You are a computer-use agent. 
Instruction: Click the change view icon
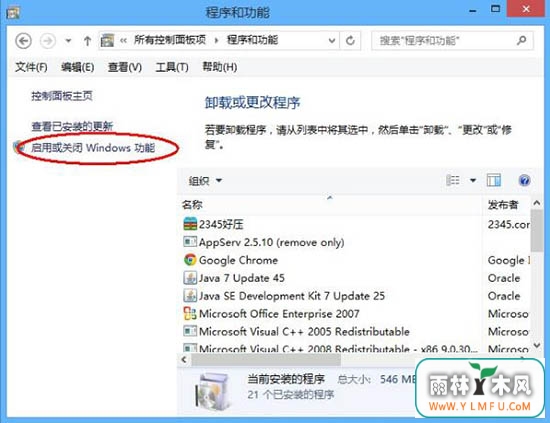tap(453, 180)
